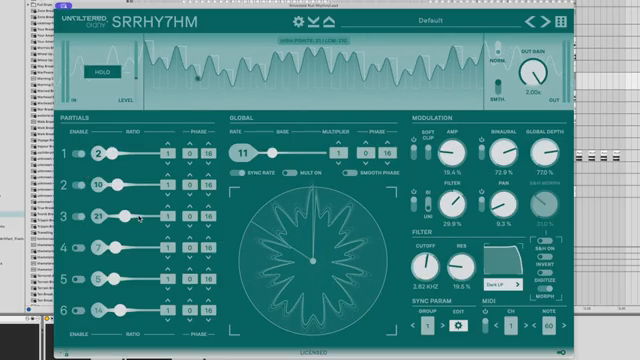Toggle MORPH switch
Viewport: 640px width, 360px height.
pyautogui.click(x=545, y=289)
